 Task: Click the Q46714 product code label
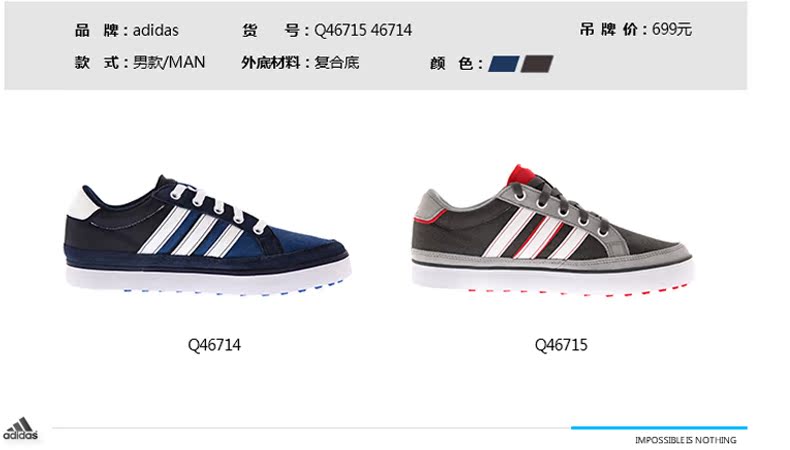pos(214,345)
